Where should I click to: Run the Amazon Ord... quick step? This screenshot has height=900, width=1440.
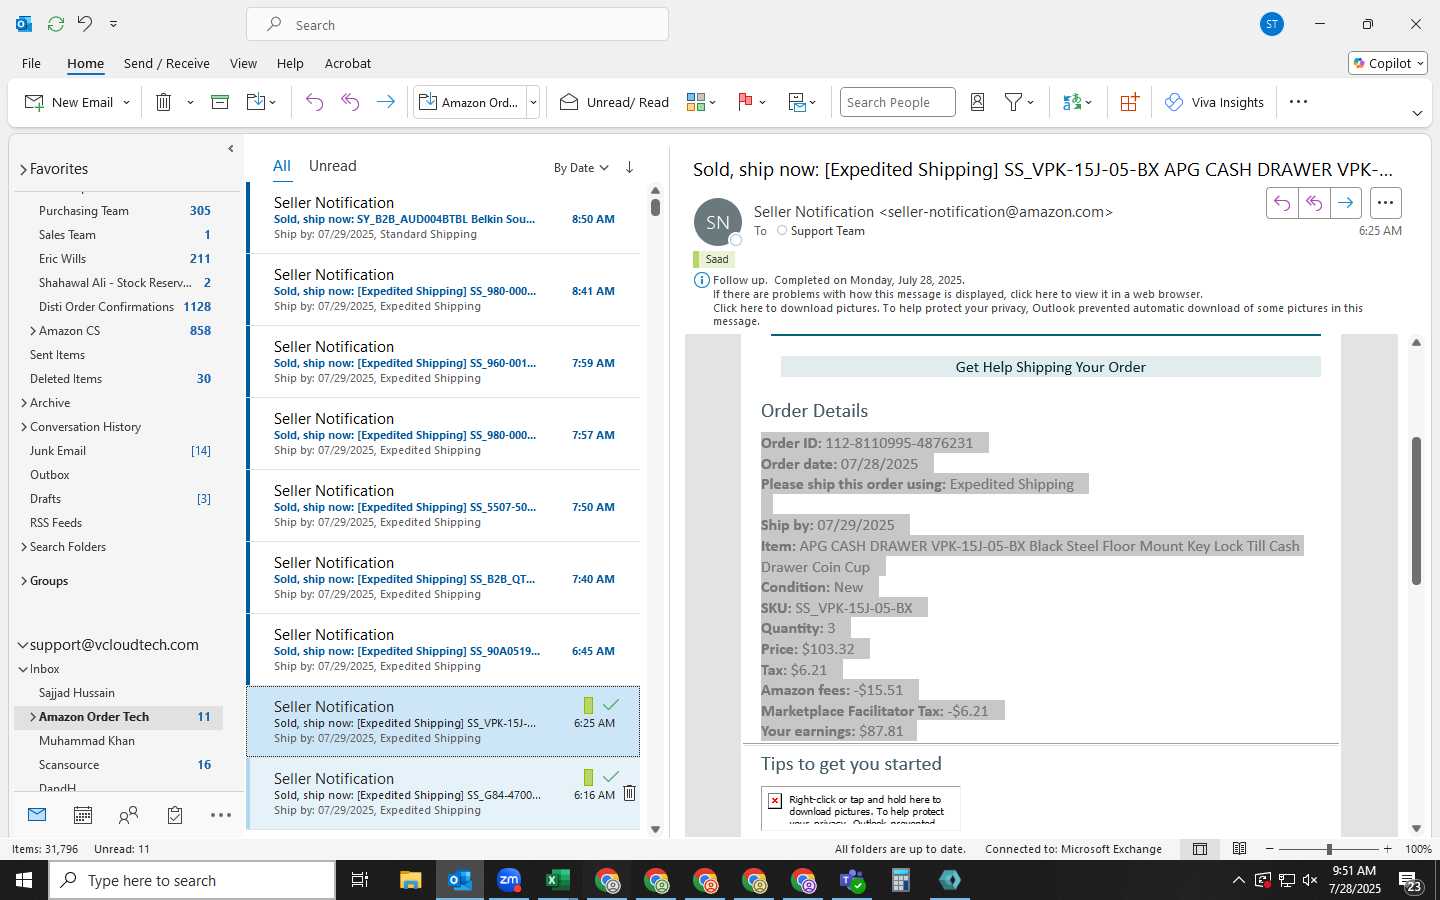pos(470,102)
